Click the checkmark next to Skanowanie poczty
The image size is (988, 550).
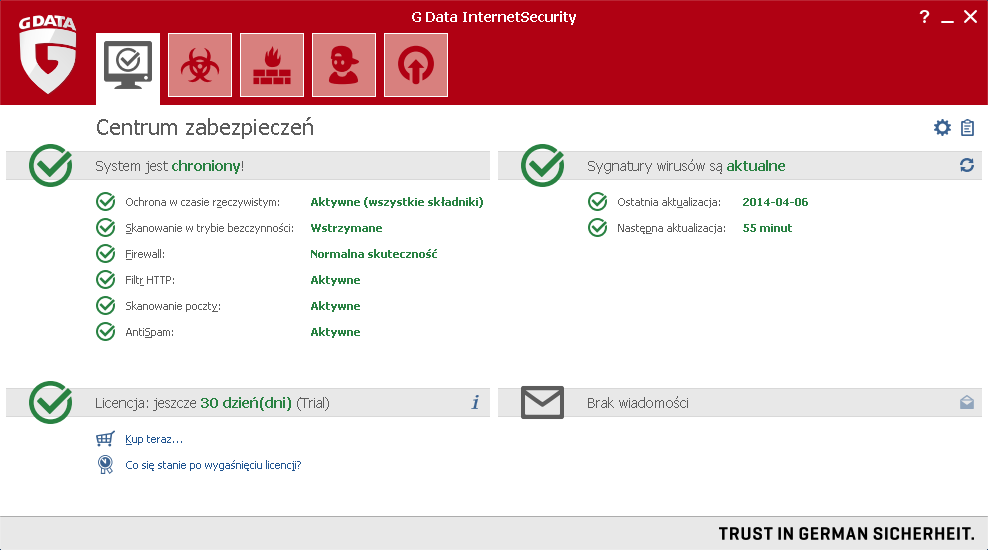[x=105, y=306]
